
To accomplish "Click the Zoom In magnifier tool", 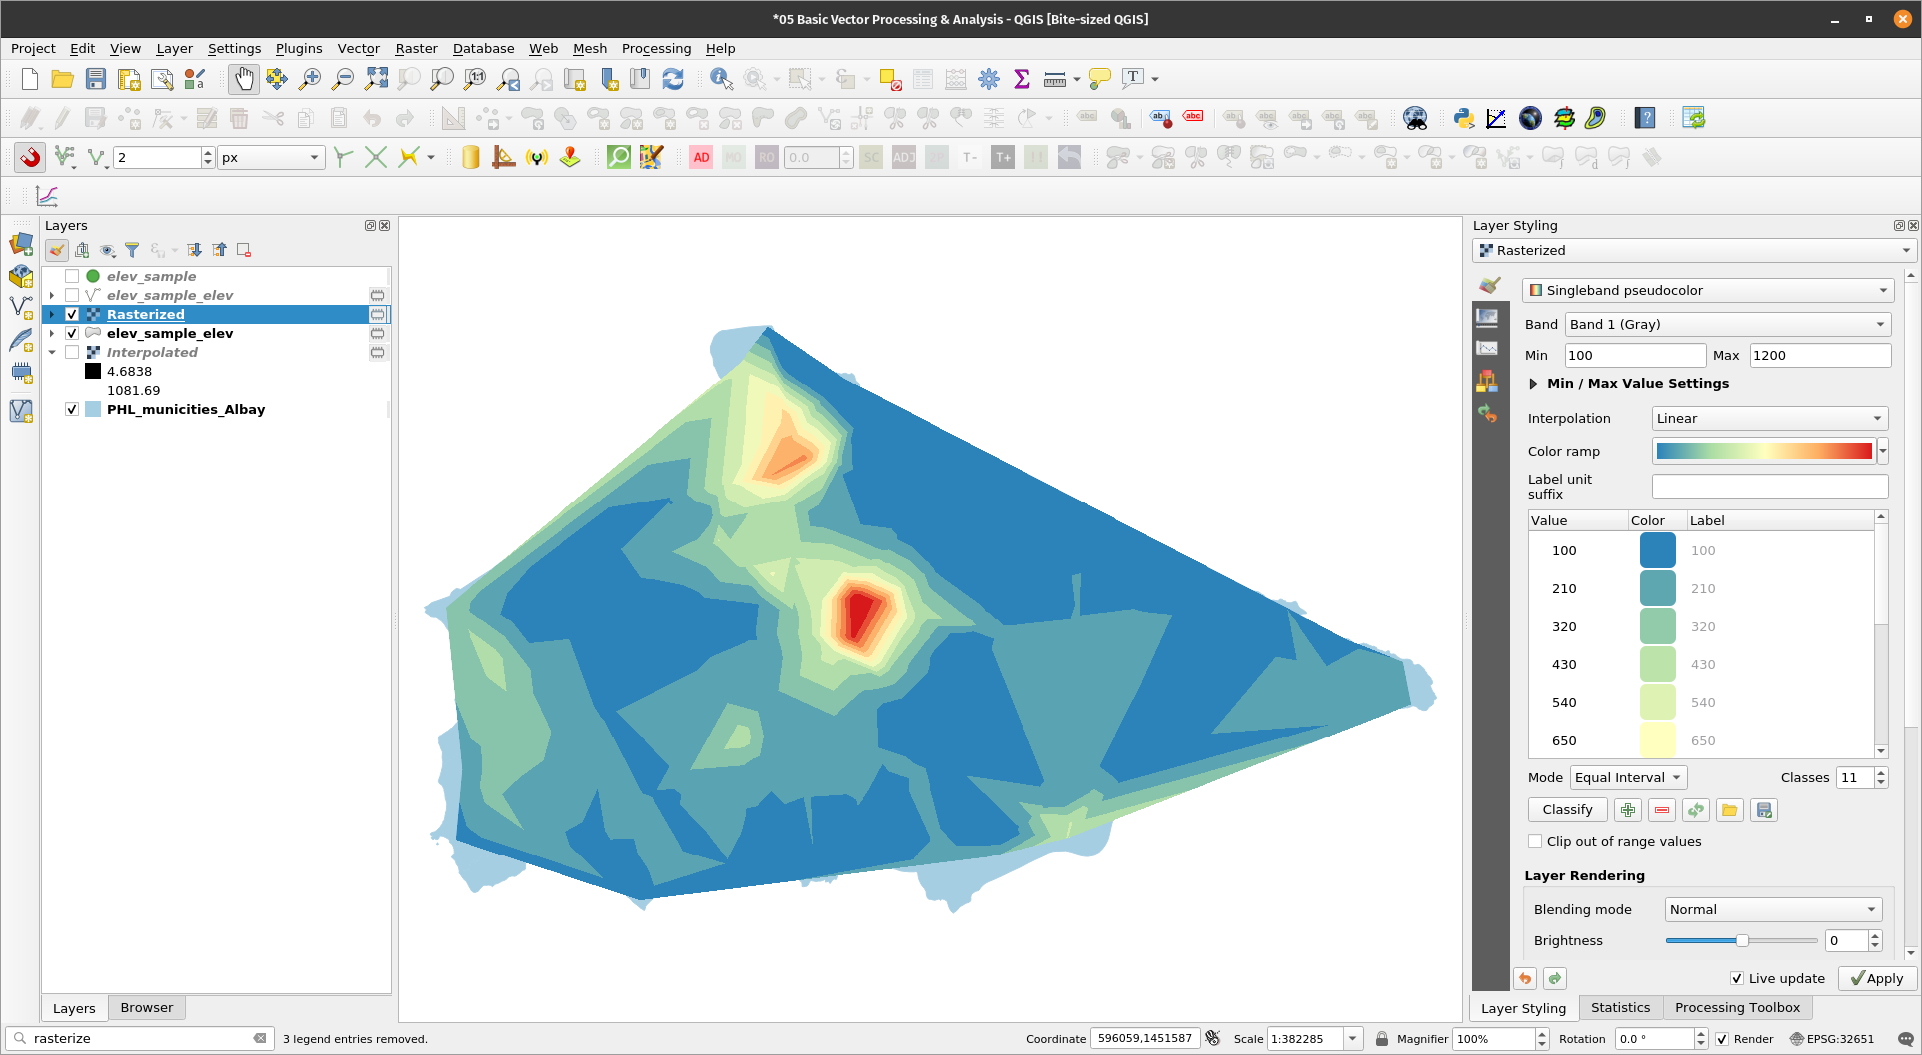I will [x=310, y=79].
